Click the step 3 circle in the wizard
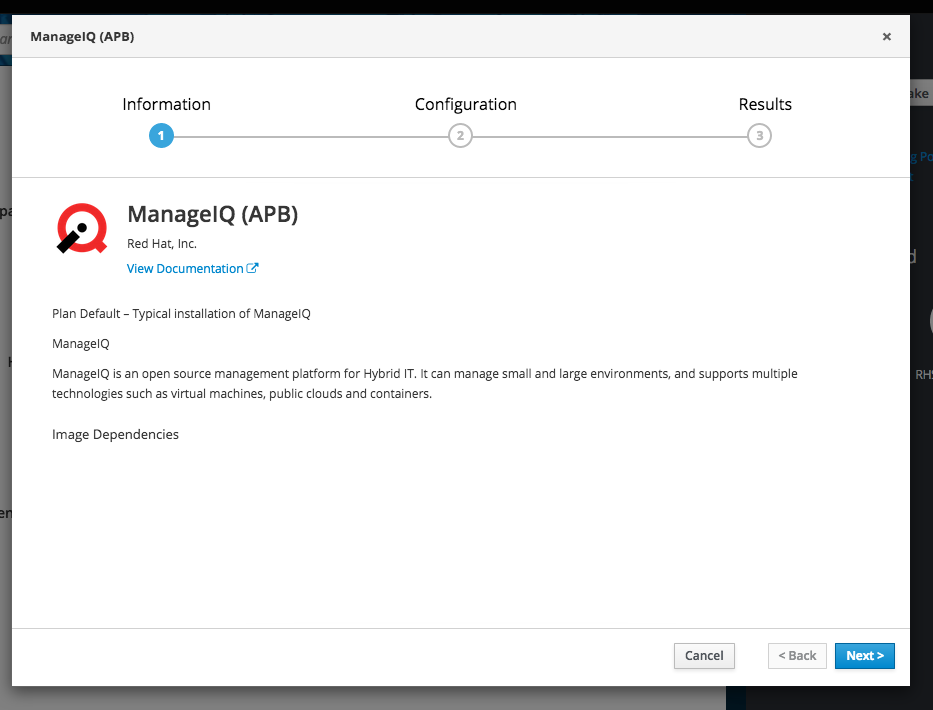This screenshot has height=710, width=933. coord(759,135)
